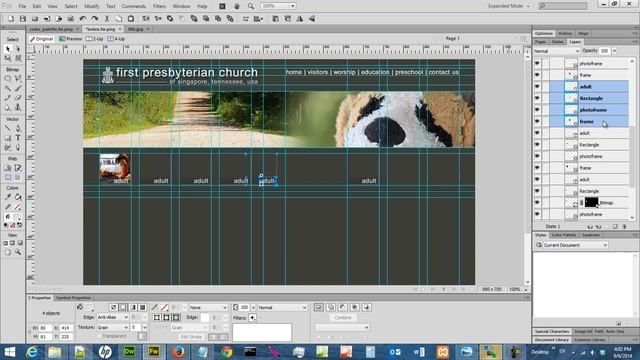The width and height of the screenshot is (640, 360).
Task: Open the Expanded Mode workspace dropdown
Action: click(509, 6)
